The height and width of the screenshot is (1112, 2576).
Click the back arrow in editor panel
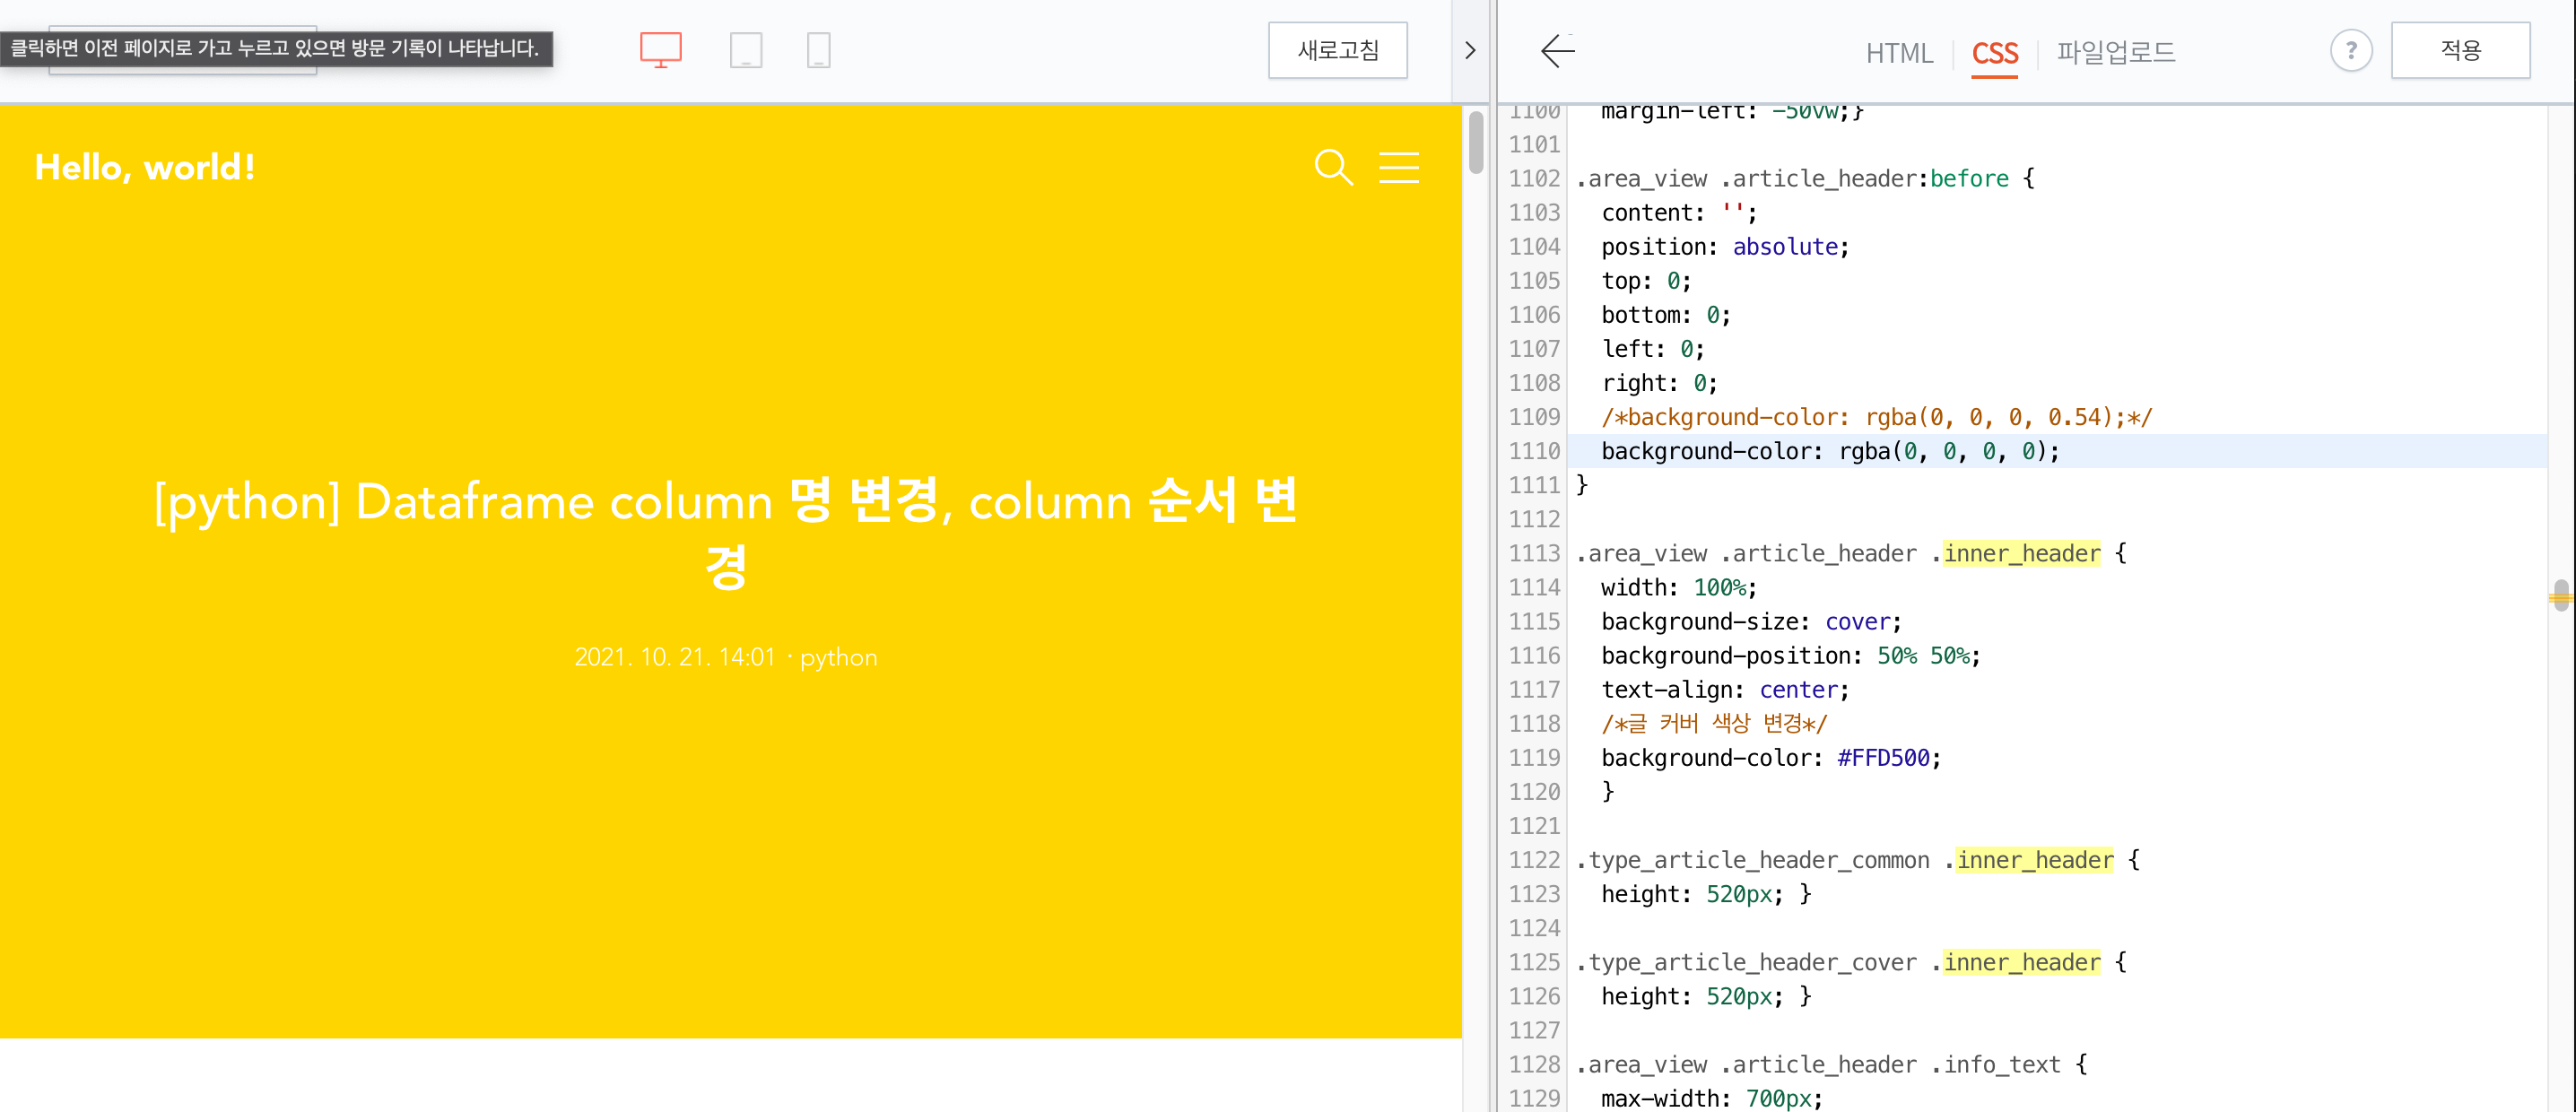point(1557,51)
